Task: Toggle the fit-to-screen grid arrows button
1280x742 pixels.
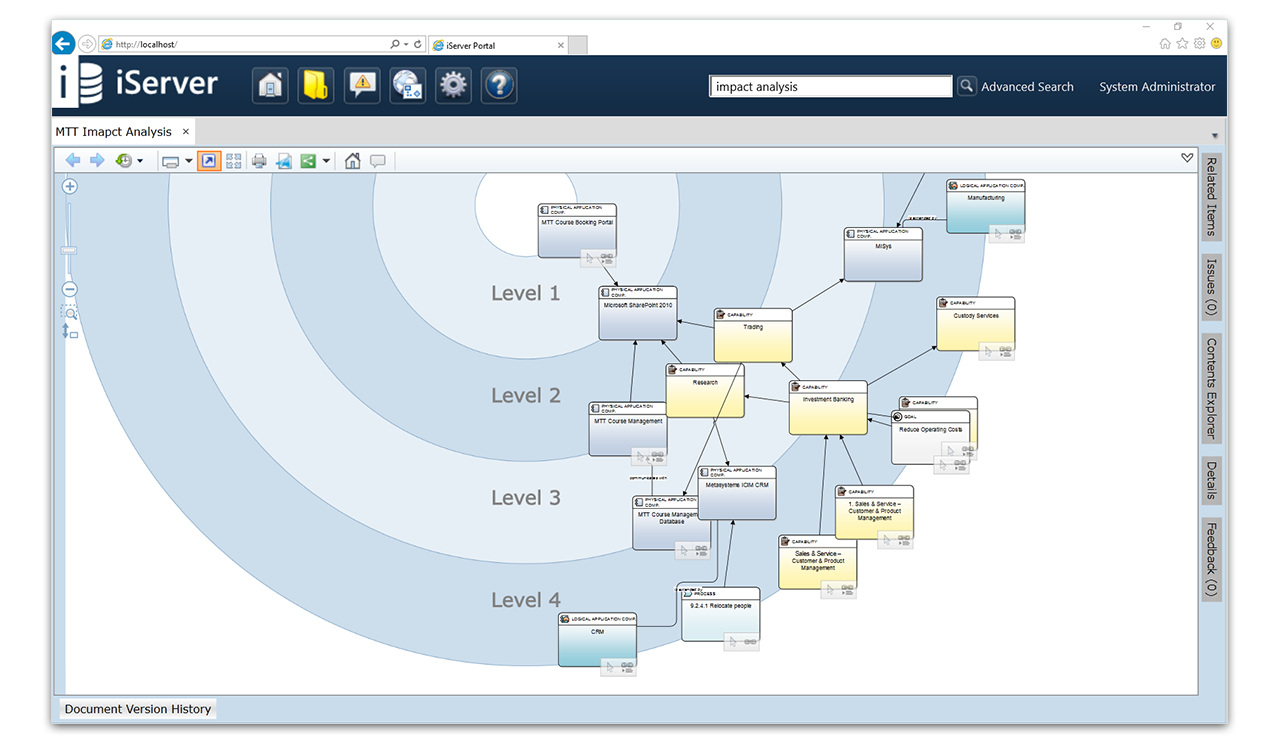Action: 233,161
